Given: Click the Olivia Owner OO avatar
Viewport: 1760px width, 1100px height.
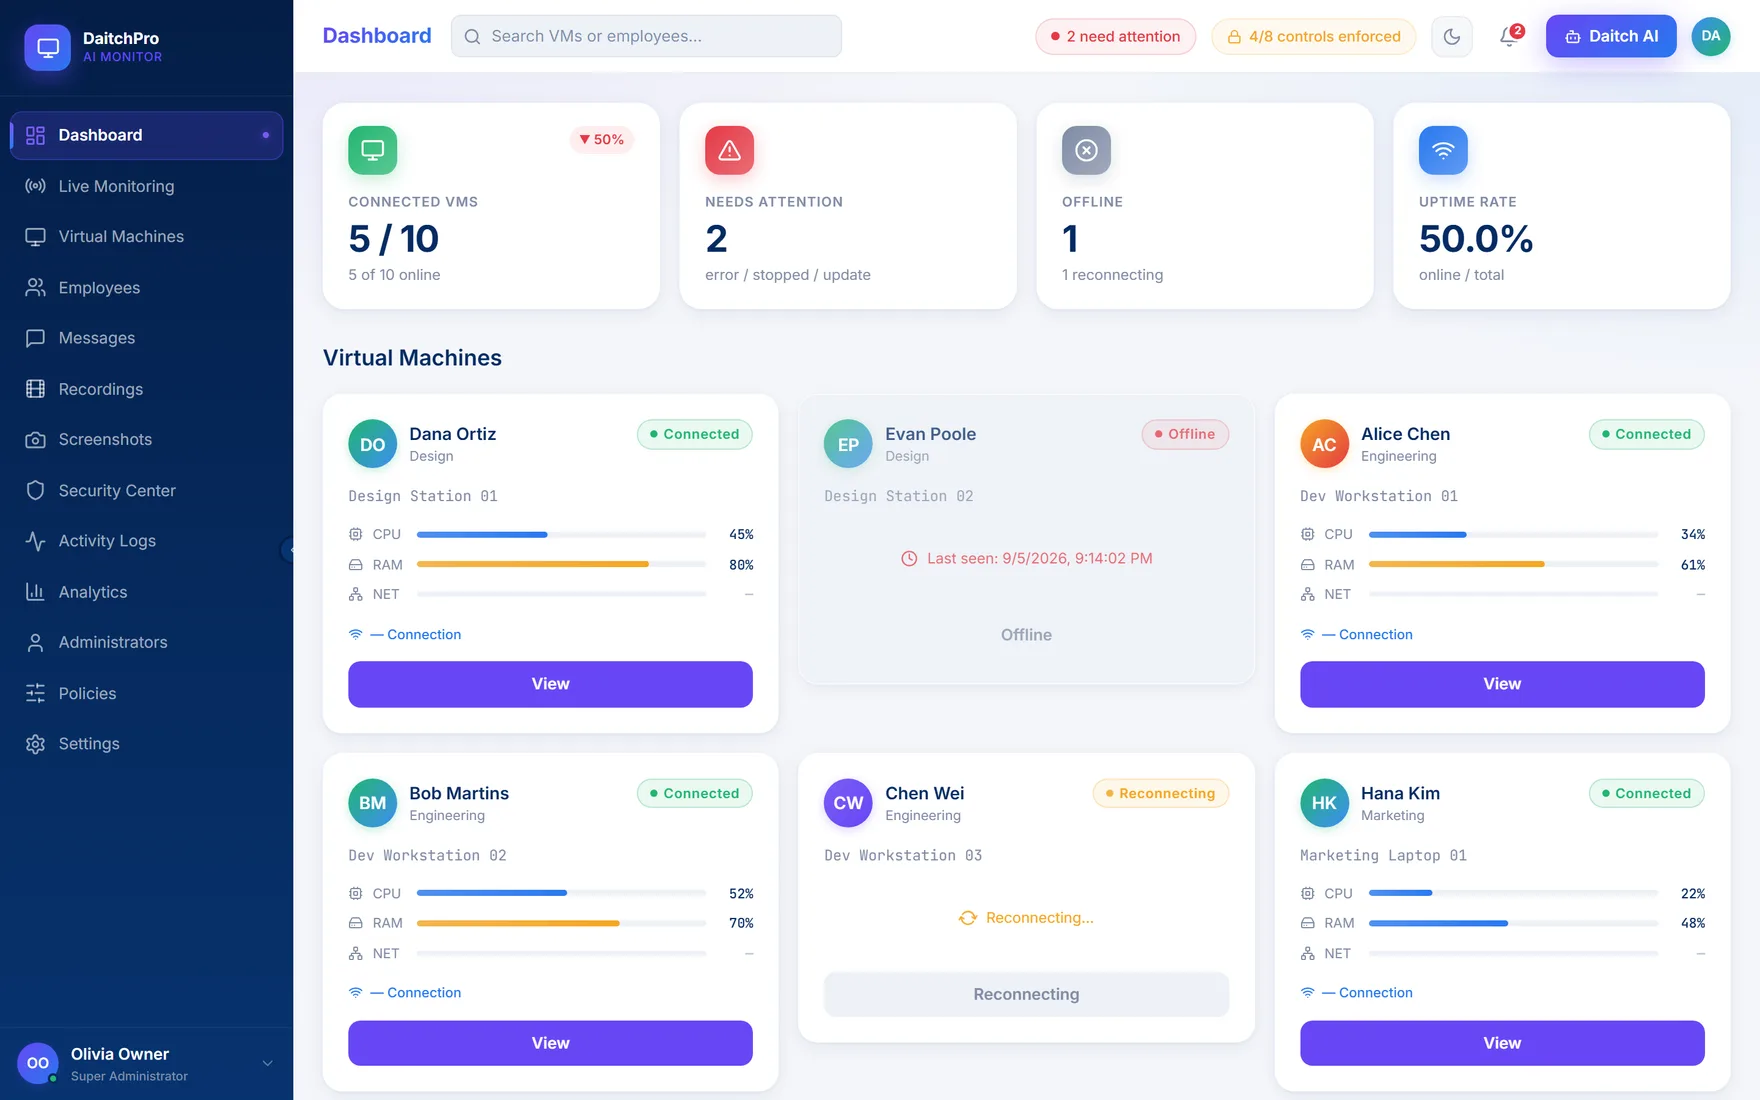Looking at the screenshot, I should 38,1063.
